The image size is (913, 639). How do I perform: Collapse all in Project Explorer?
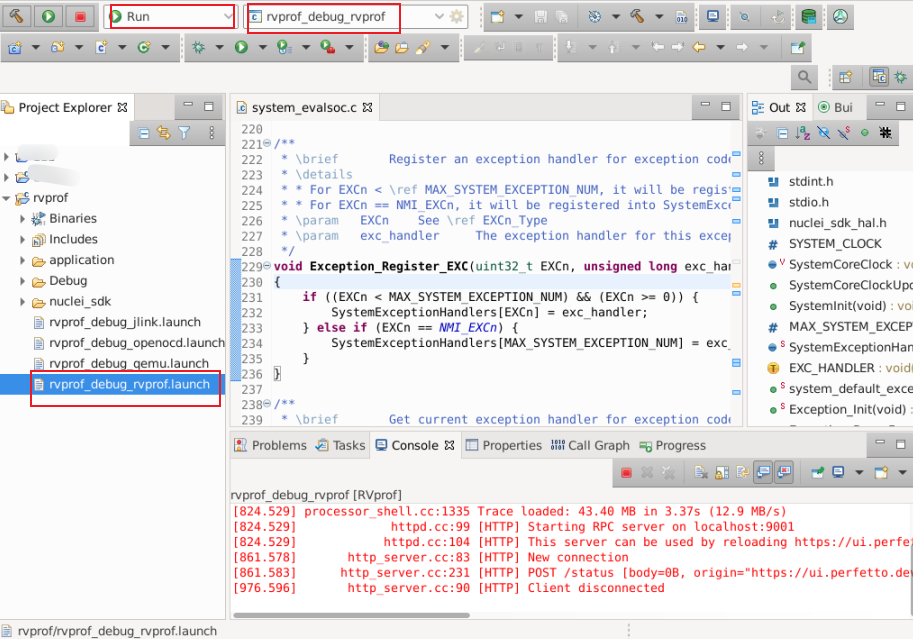tap(144, 133)
